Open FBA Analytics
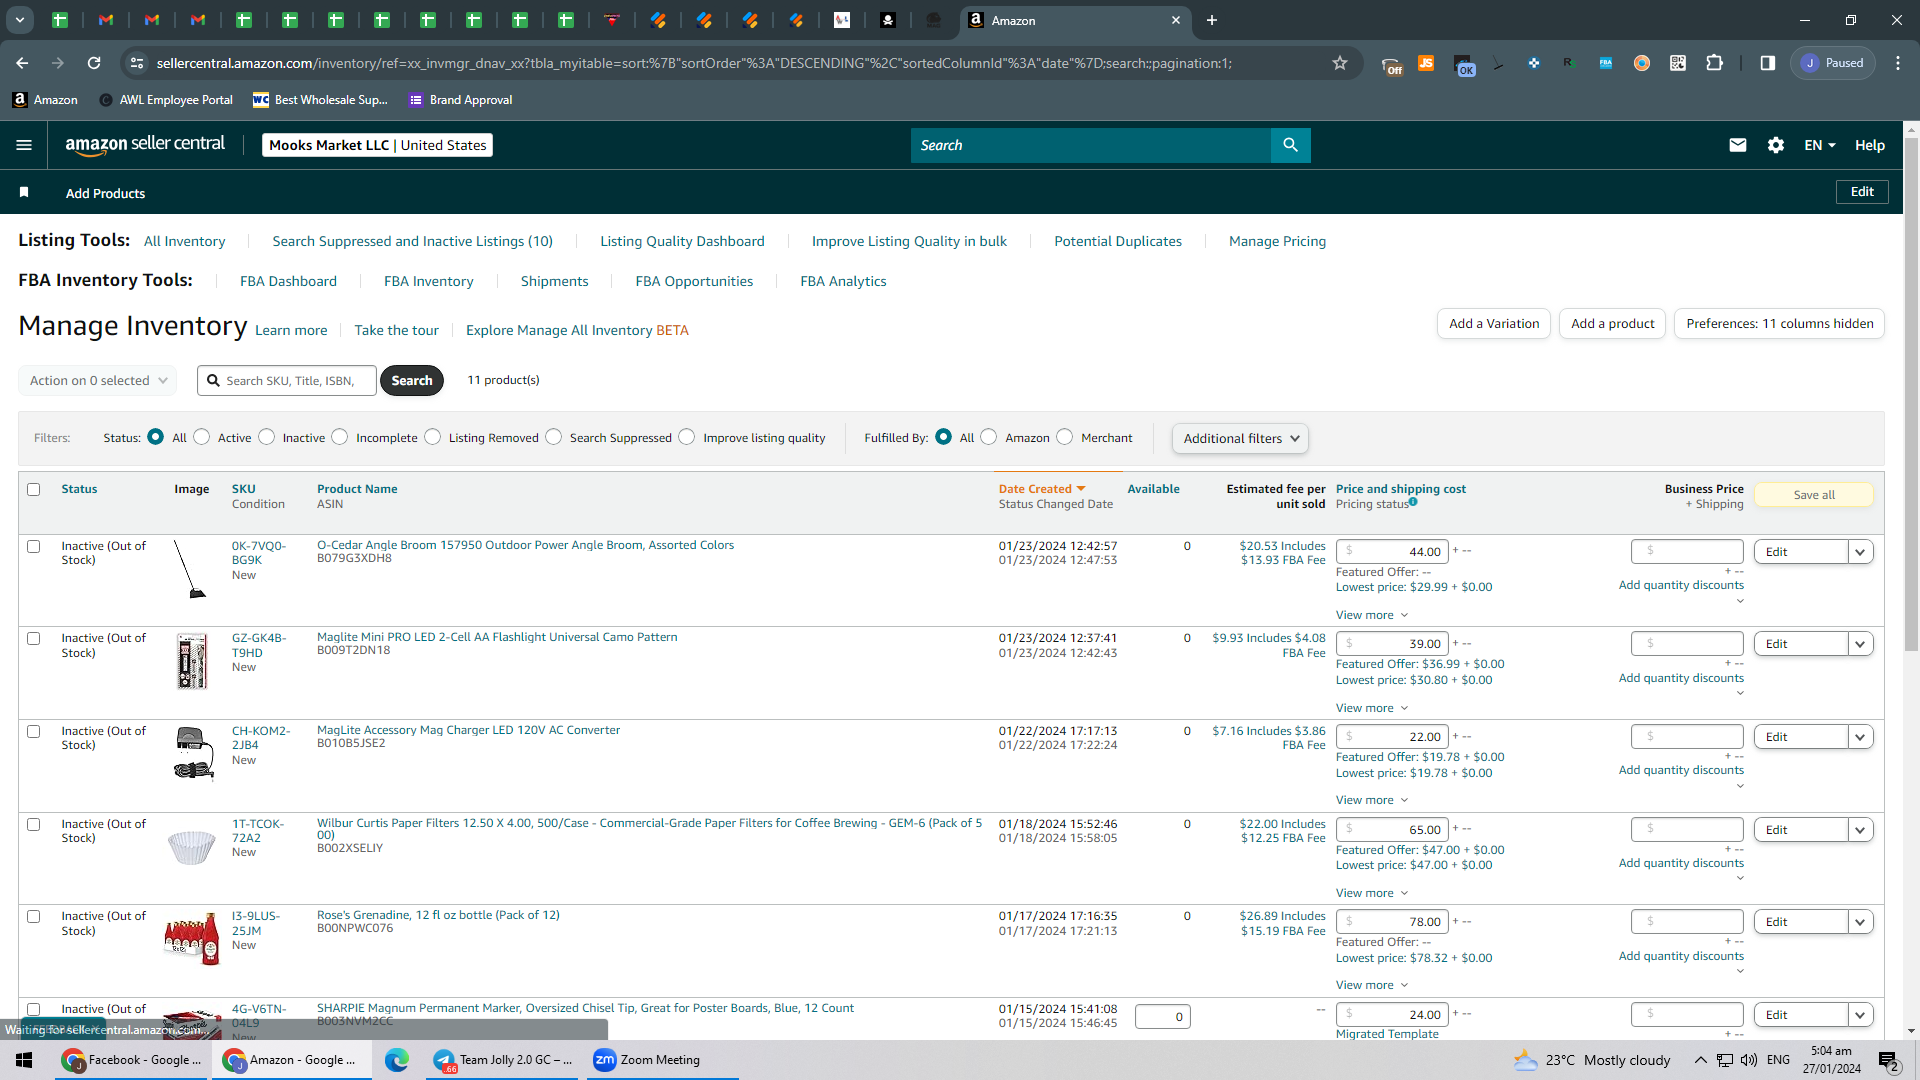Viewport: 1920px width, 1080px height. click(843, 281)
